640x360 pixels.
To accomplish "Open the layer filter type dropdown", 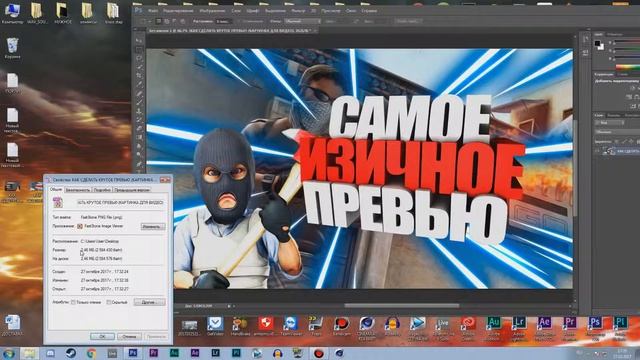I will [x=609, y=122].
